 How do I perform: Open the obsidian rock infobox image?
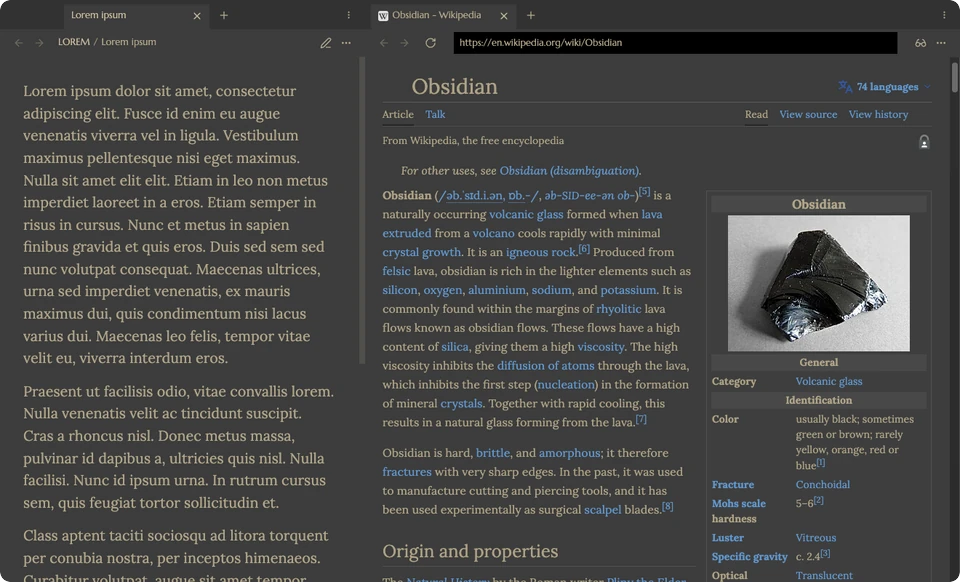(819, 283)
